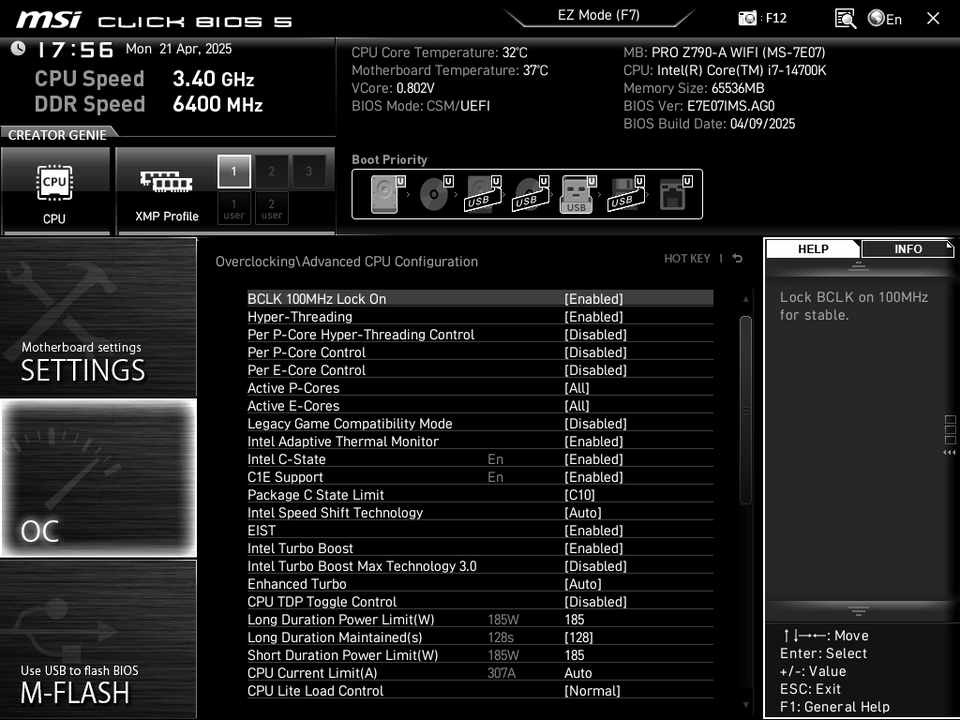This screenshot has width=960, height=720.
Task: Click the settings list scrollbar thumb
Action: [745, 410]
